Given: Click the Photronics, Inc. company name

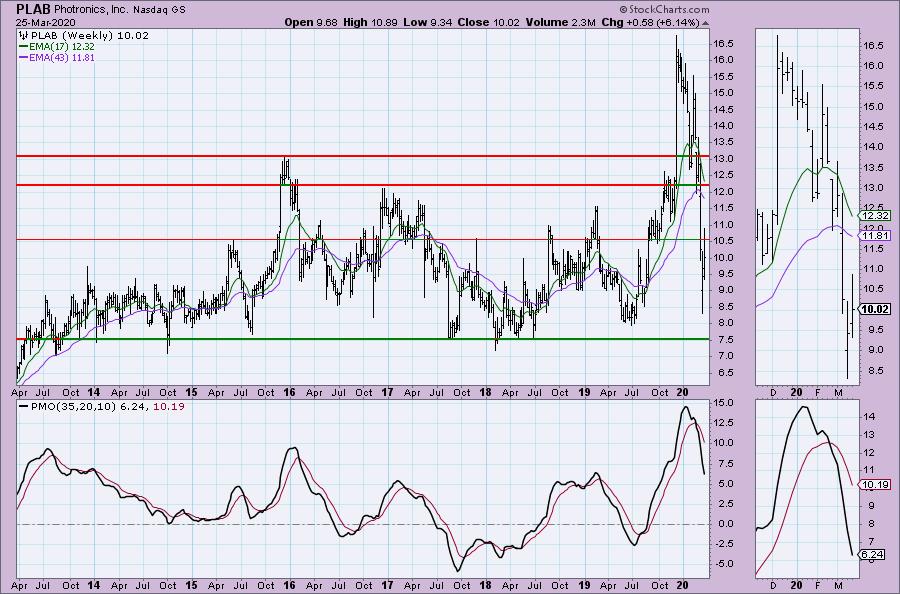Looking at the screenshot, I should (x=92, y=10).
